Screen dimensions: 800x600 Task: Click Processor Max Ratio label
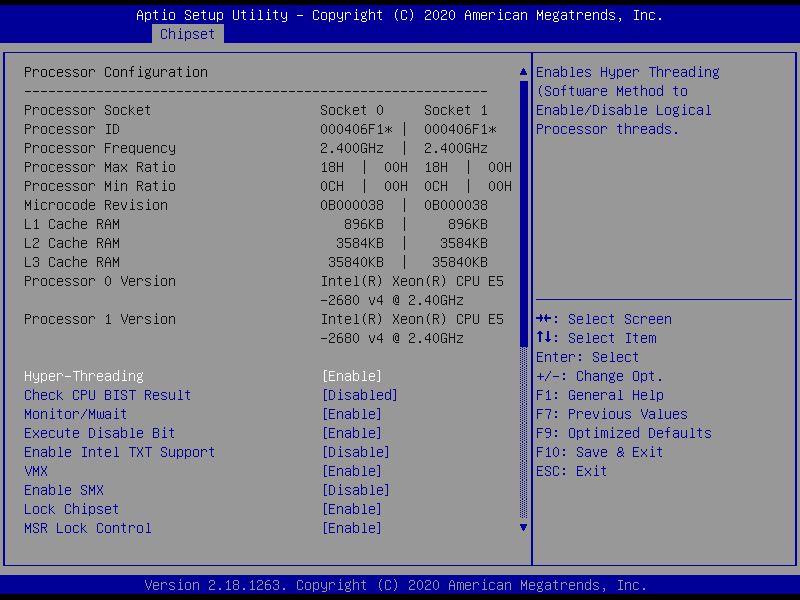(x=100, y=167)
